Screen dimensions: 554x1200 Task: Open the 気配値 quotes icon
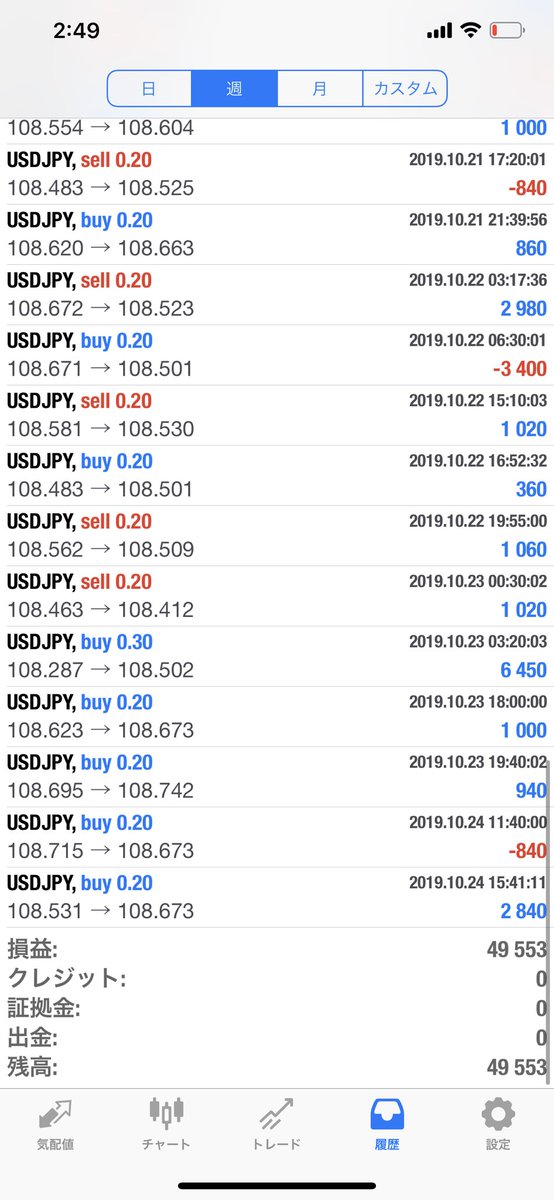56,1115
